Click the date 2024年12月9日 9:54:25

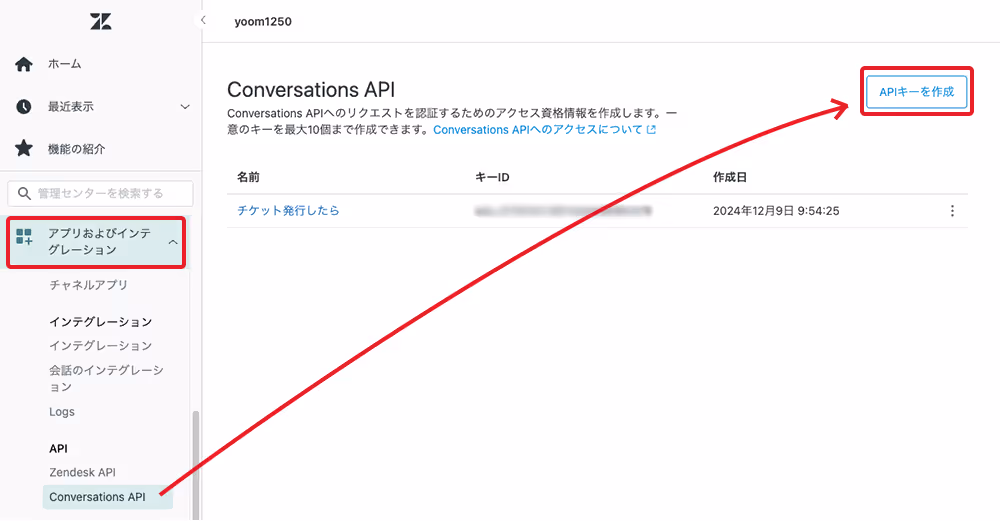point(776,211)
